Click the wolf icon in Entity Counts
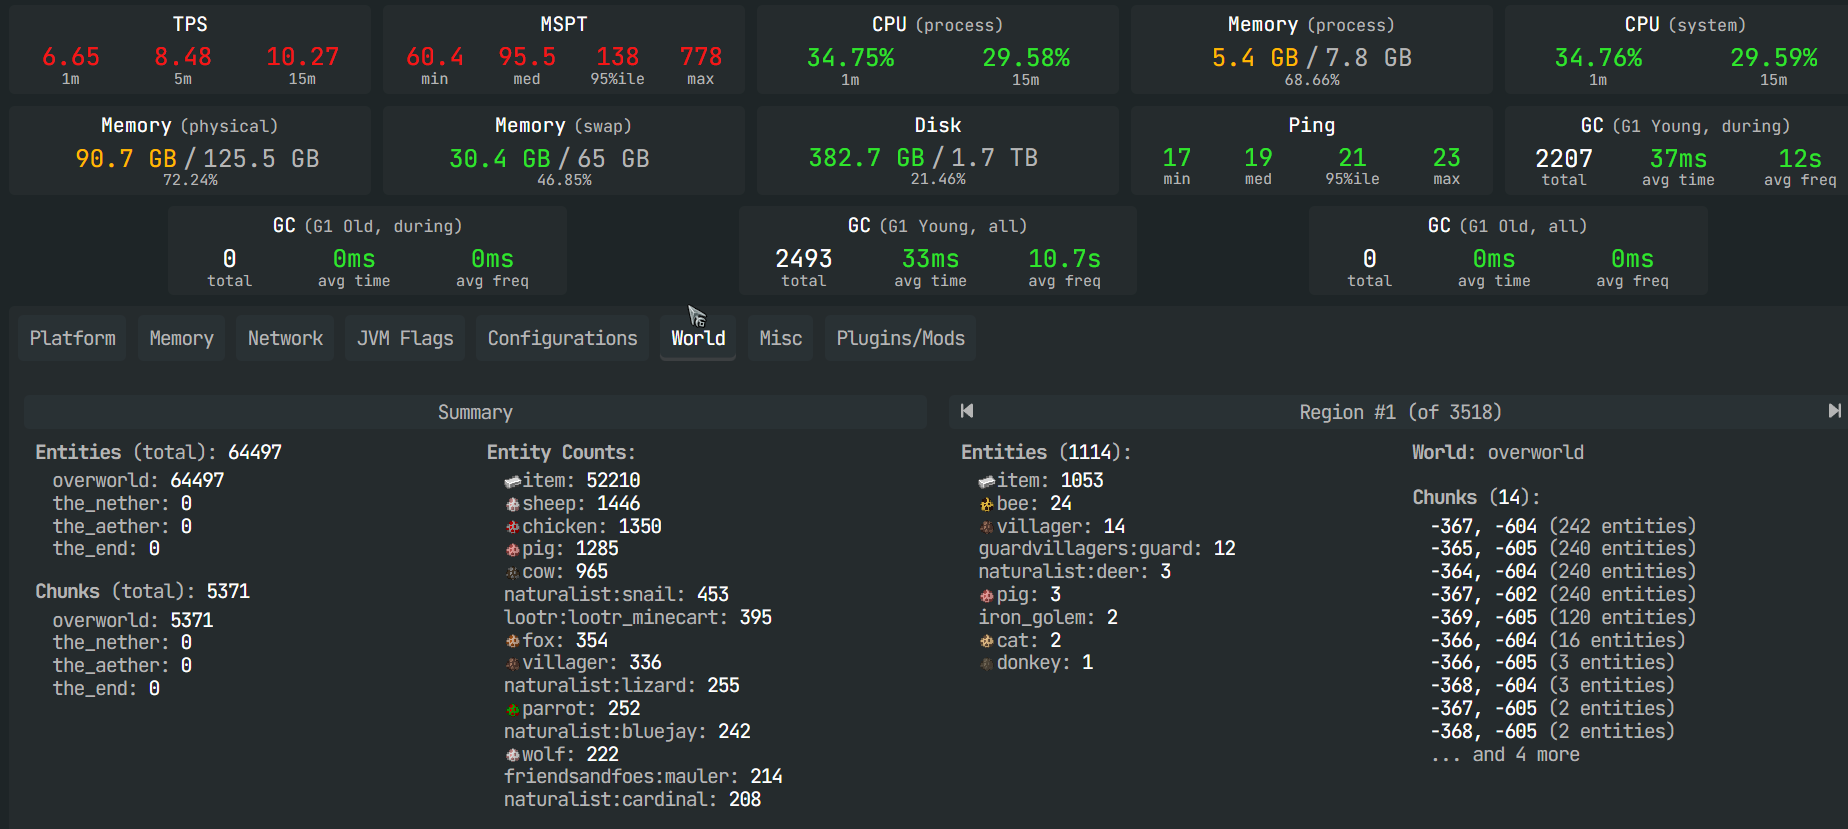The height and width of the screenshot is (829, 1848). pyautogui.click(x=512, y=755)
